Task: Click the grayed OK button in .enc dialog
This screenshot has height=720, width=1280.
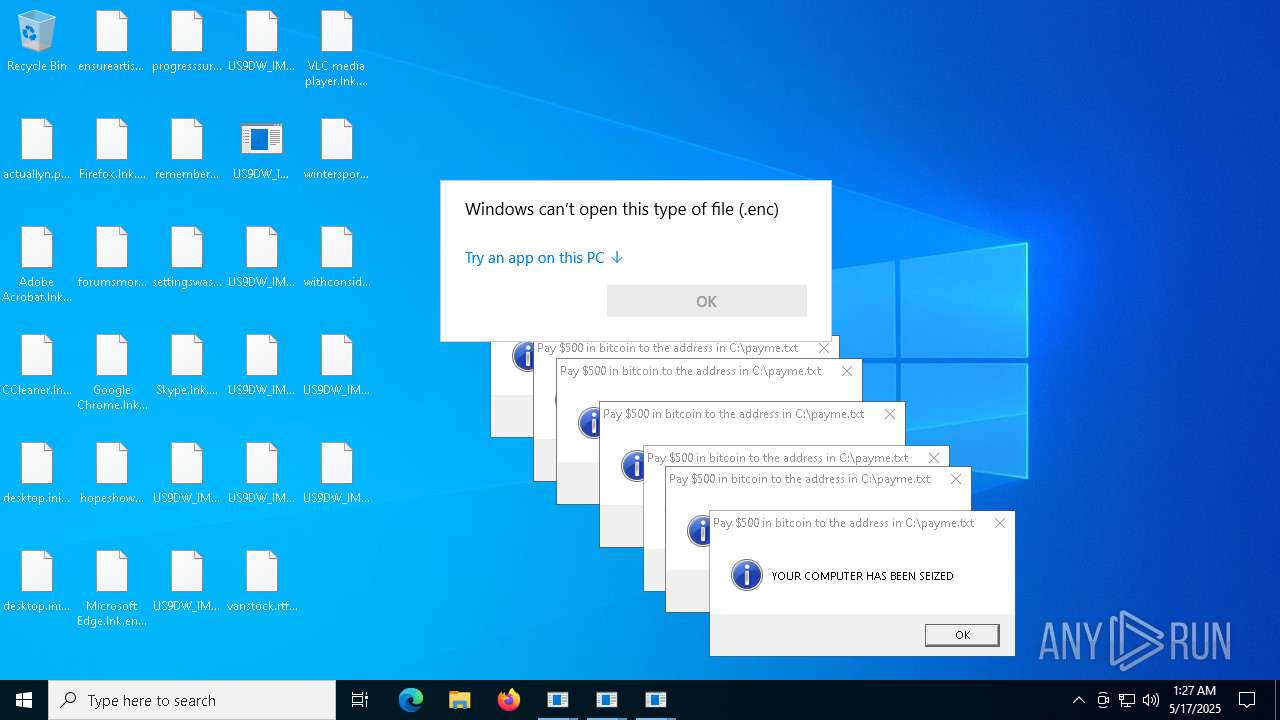Action: click(707, 301)
